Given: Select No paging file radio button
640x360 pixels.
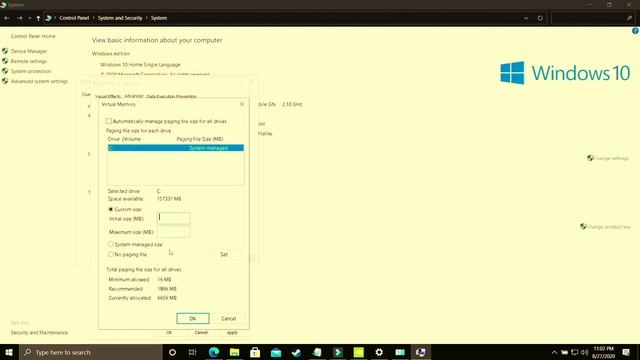Looking at the screenshot, I should [x=111, y=254].
